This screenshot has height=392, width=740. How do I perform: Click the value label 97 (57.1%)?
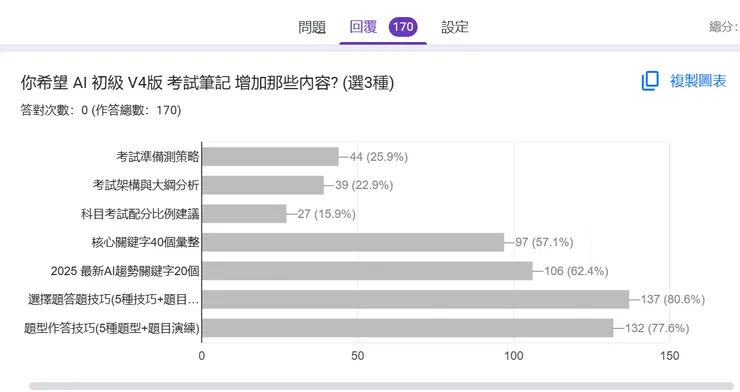point(544,242)
